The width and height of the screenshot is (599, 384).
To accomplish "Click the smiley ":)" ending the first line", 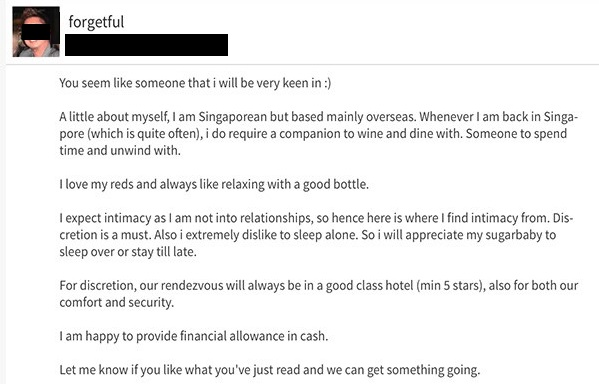I will [327, 83].
